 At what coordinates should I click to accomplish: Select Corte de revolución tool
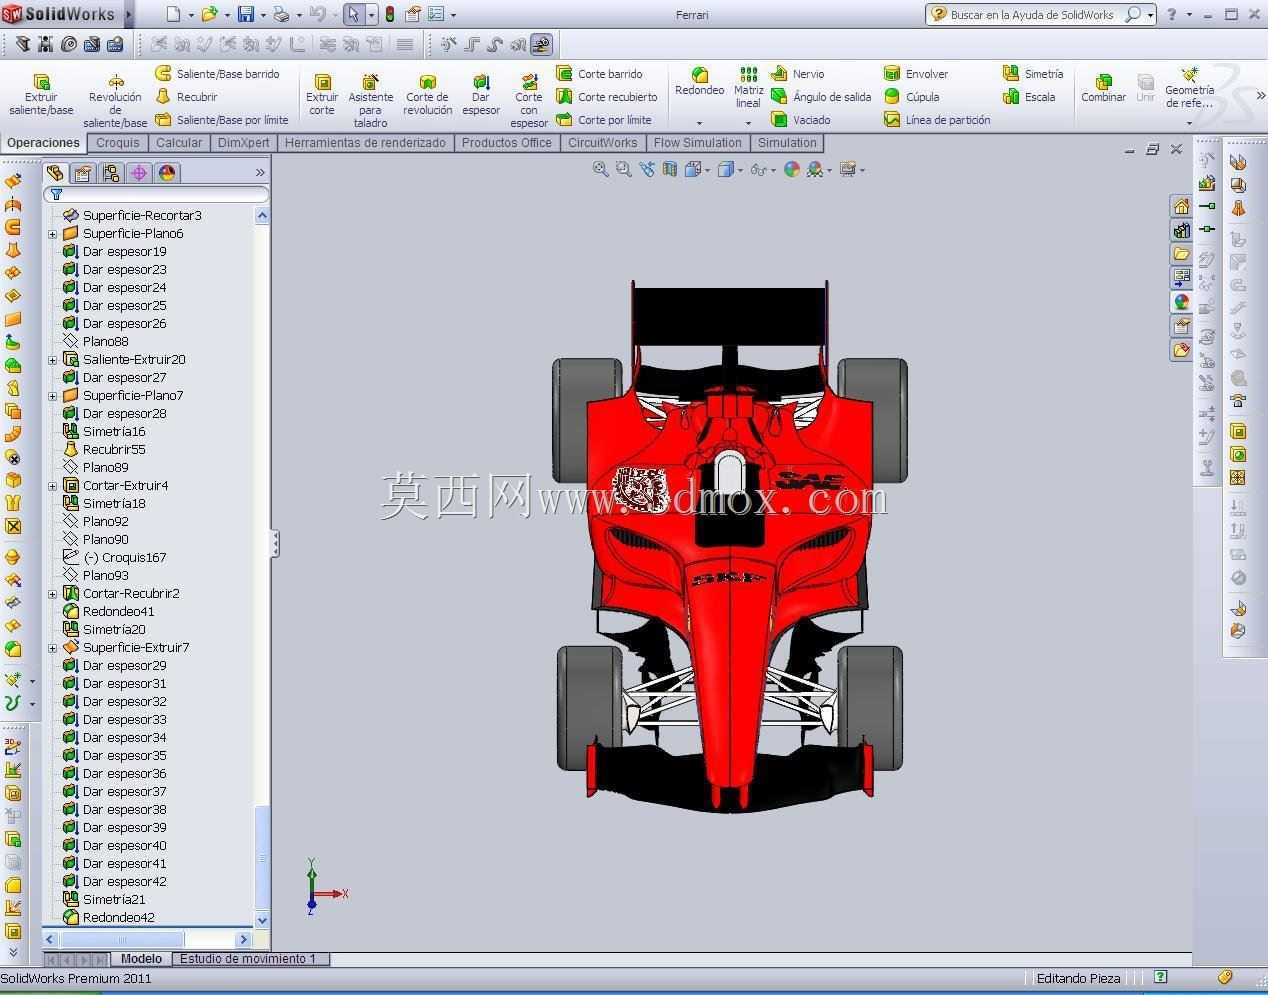427,95
